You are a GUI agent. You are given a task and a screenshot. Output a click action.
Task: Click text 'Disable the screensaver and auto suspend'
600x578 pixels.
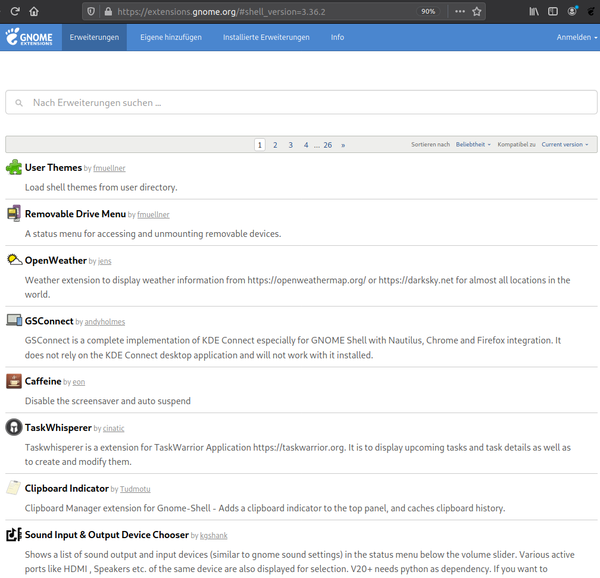(108, 401)
